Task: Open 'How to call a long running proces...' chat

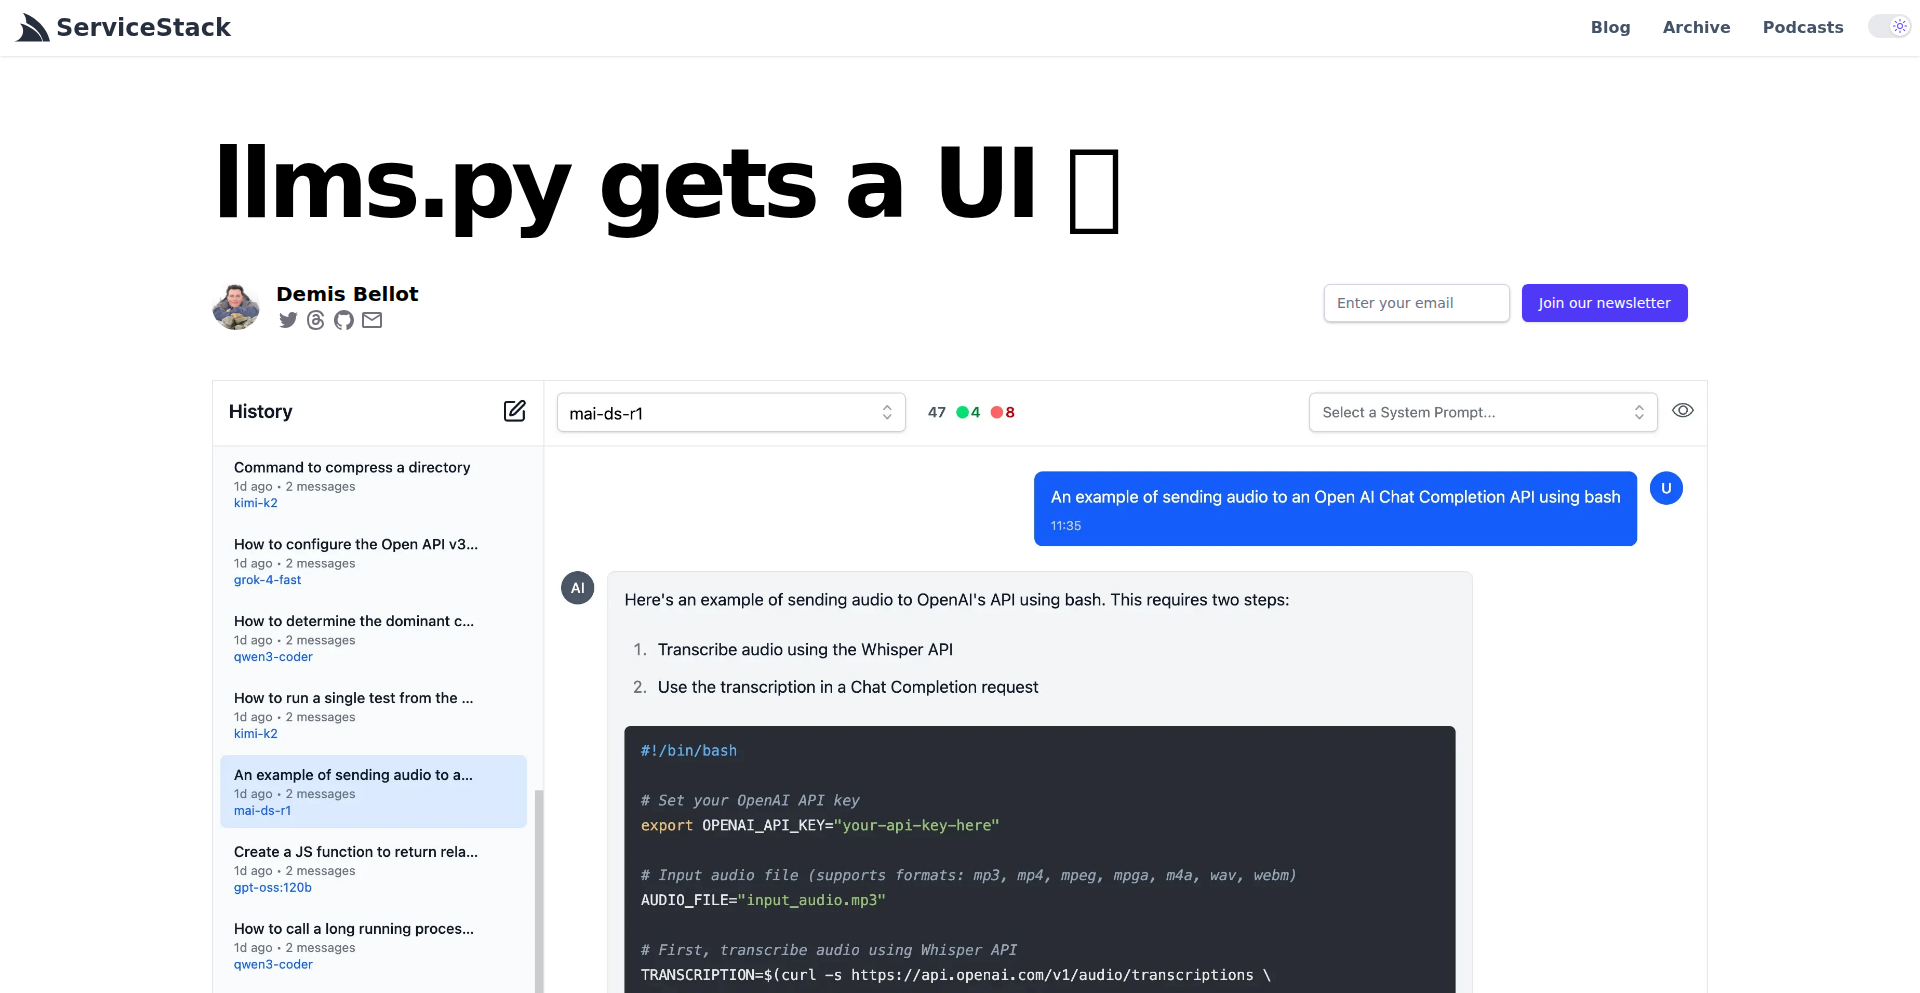Action: 373,946
